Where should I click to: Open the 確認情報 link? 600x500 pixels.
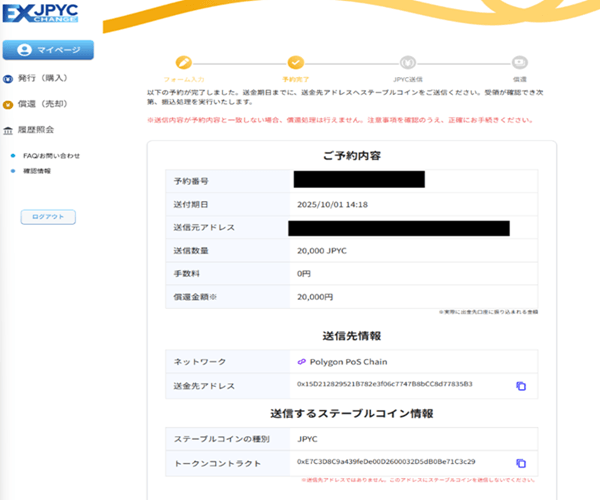tap(37, 171)
